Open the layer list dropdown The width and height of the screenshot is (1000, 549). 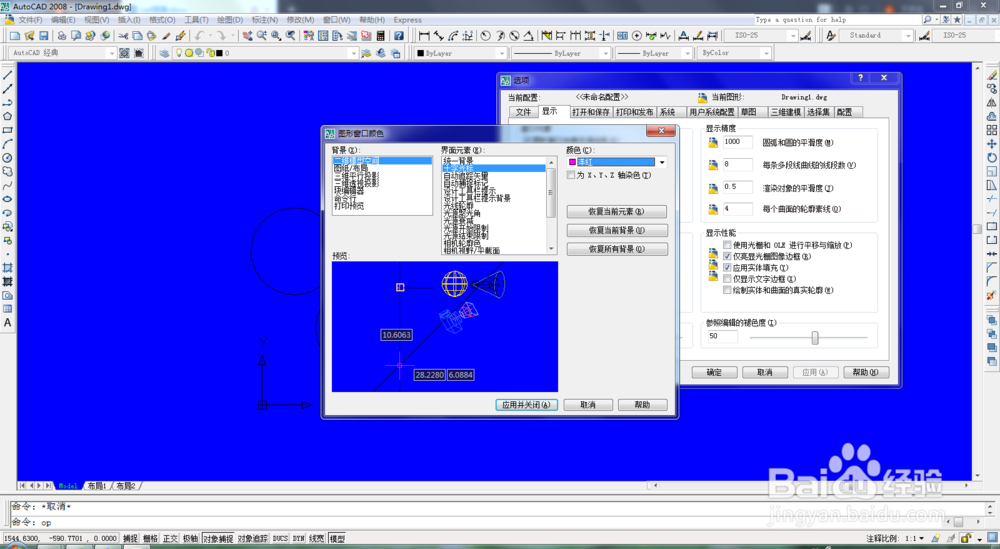pyautogui.click(x=353, y=53)
